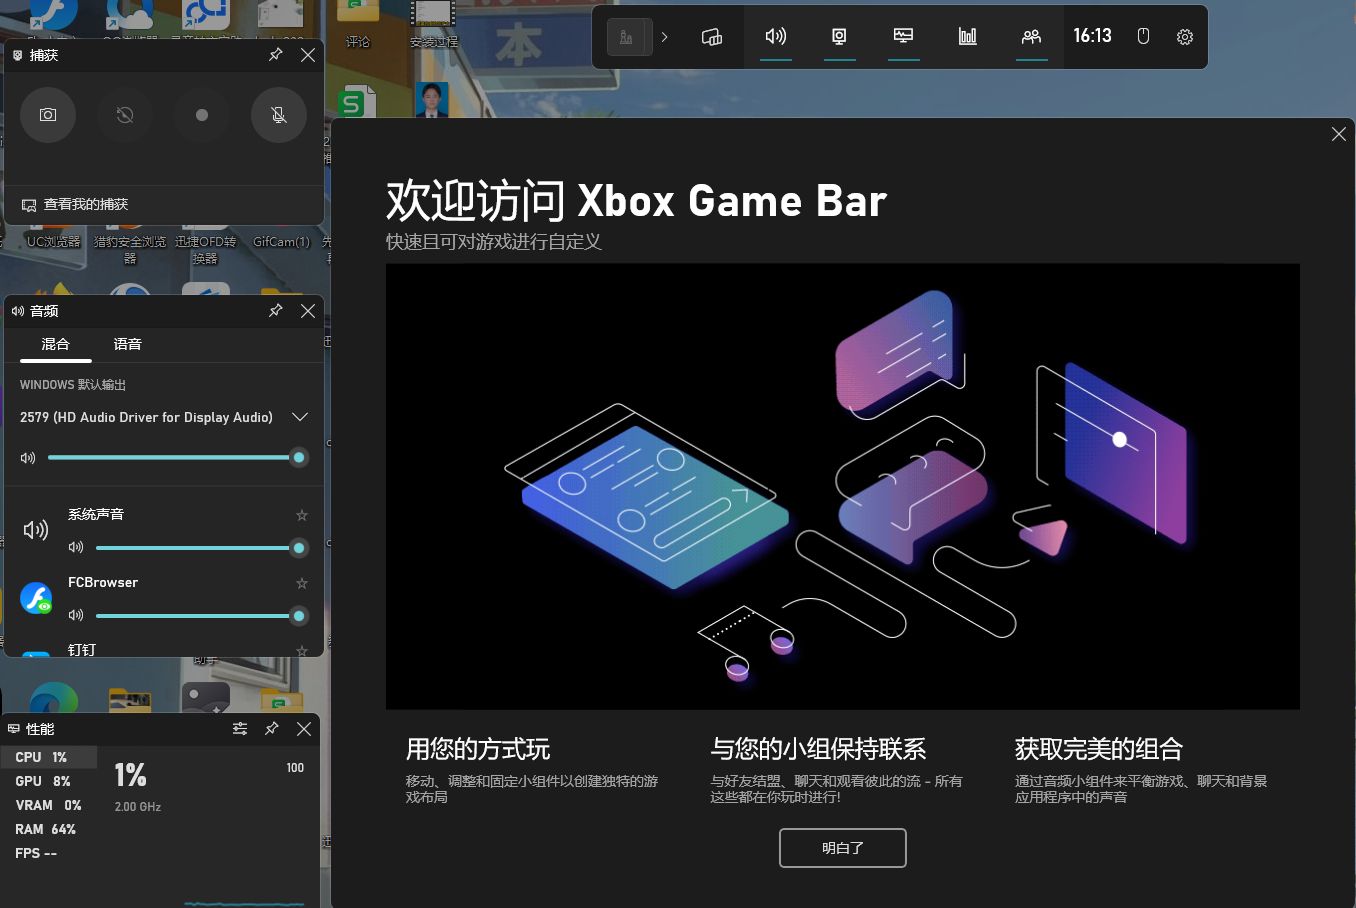Screen dimensions: 1356x908
Task: Click the 快速且可对游戏进行自定义 subtitle
Action: pos(494,242)
